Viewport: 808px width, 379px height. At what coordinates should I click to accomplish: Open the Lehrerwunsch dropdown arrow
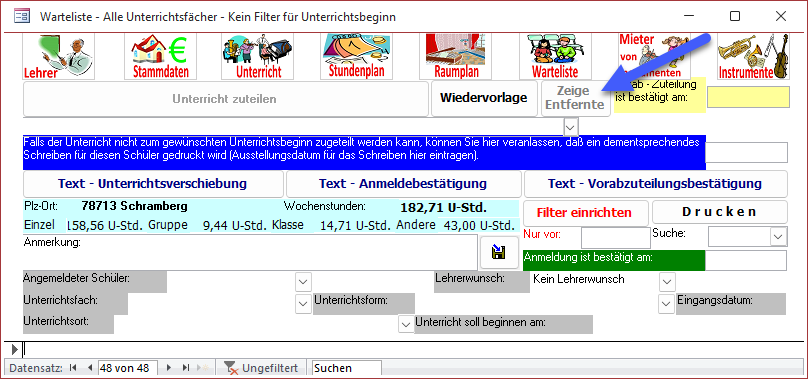pyautogui.click(x=667, y=282)
